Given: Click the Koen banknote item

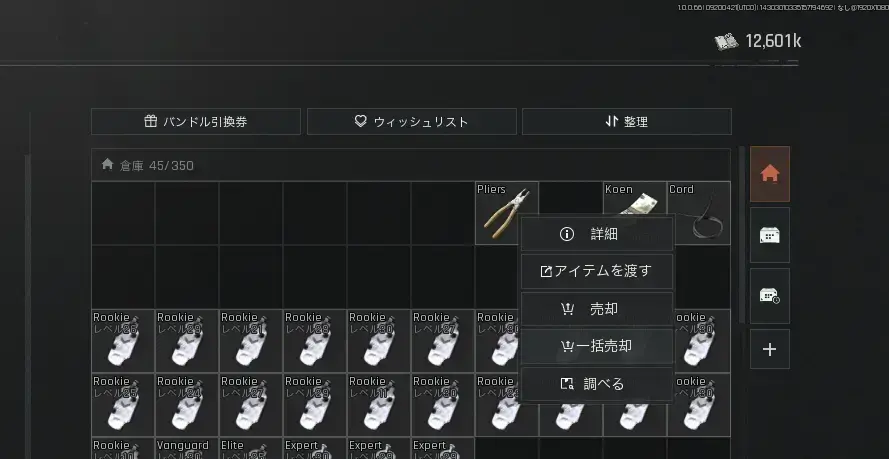Looking at the screenshot, I should 635,199.
